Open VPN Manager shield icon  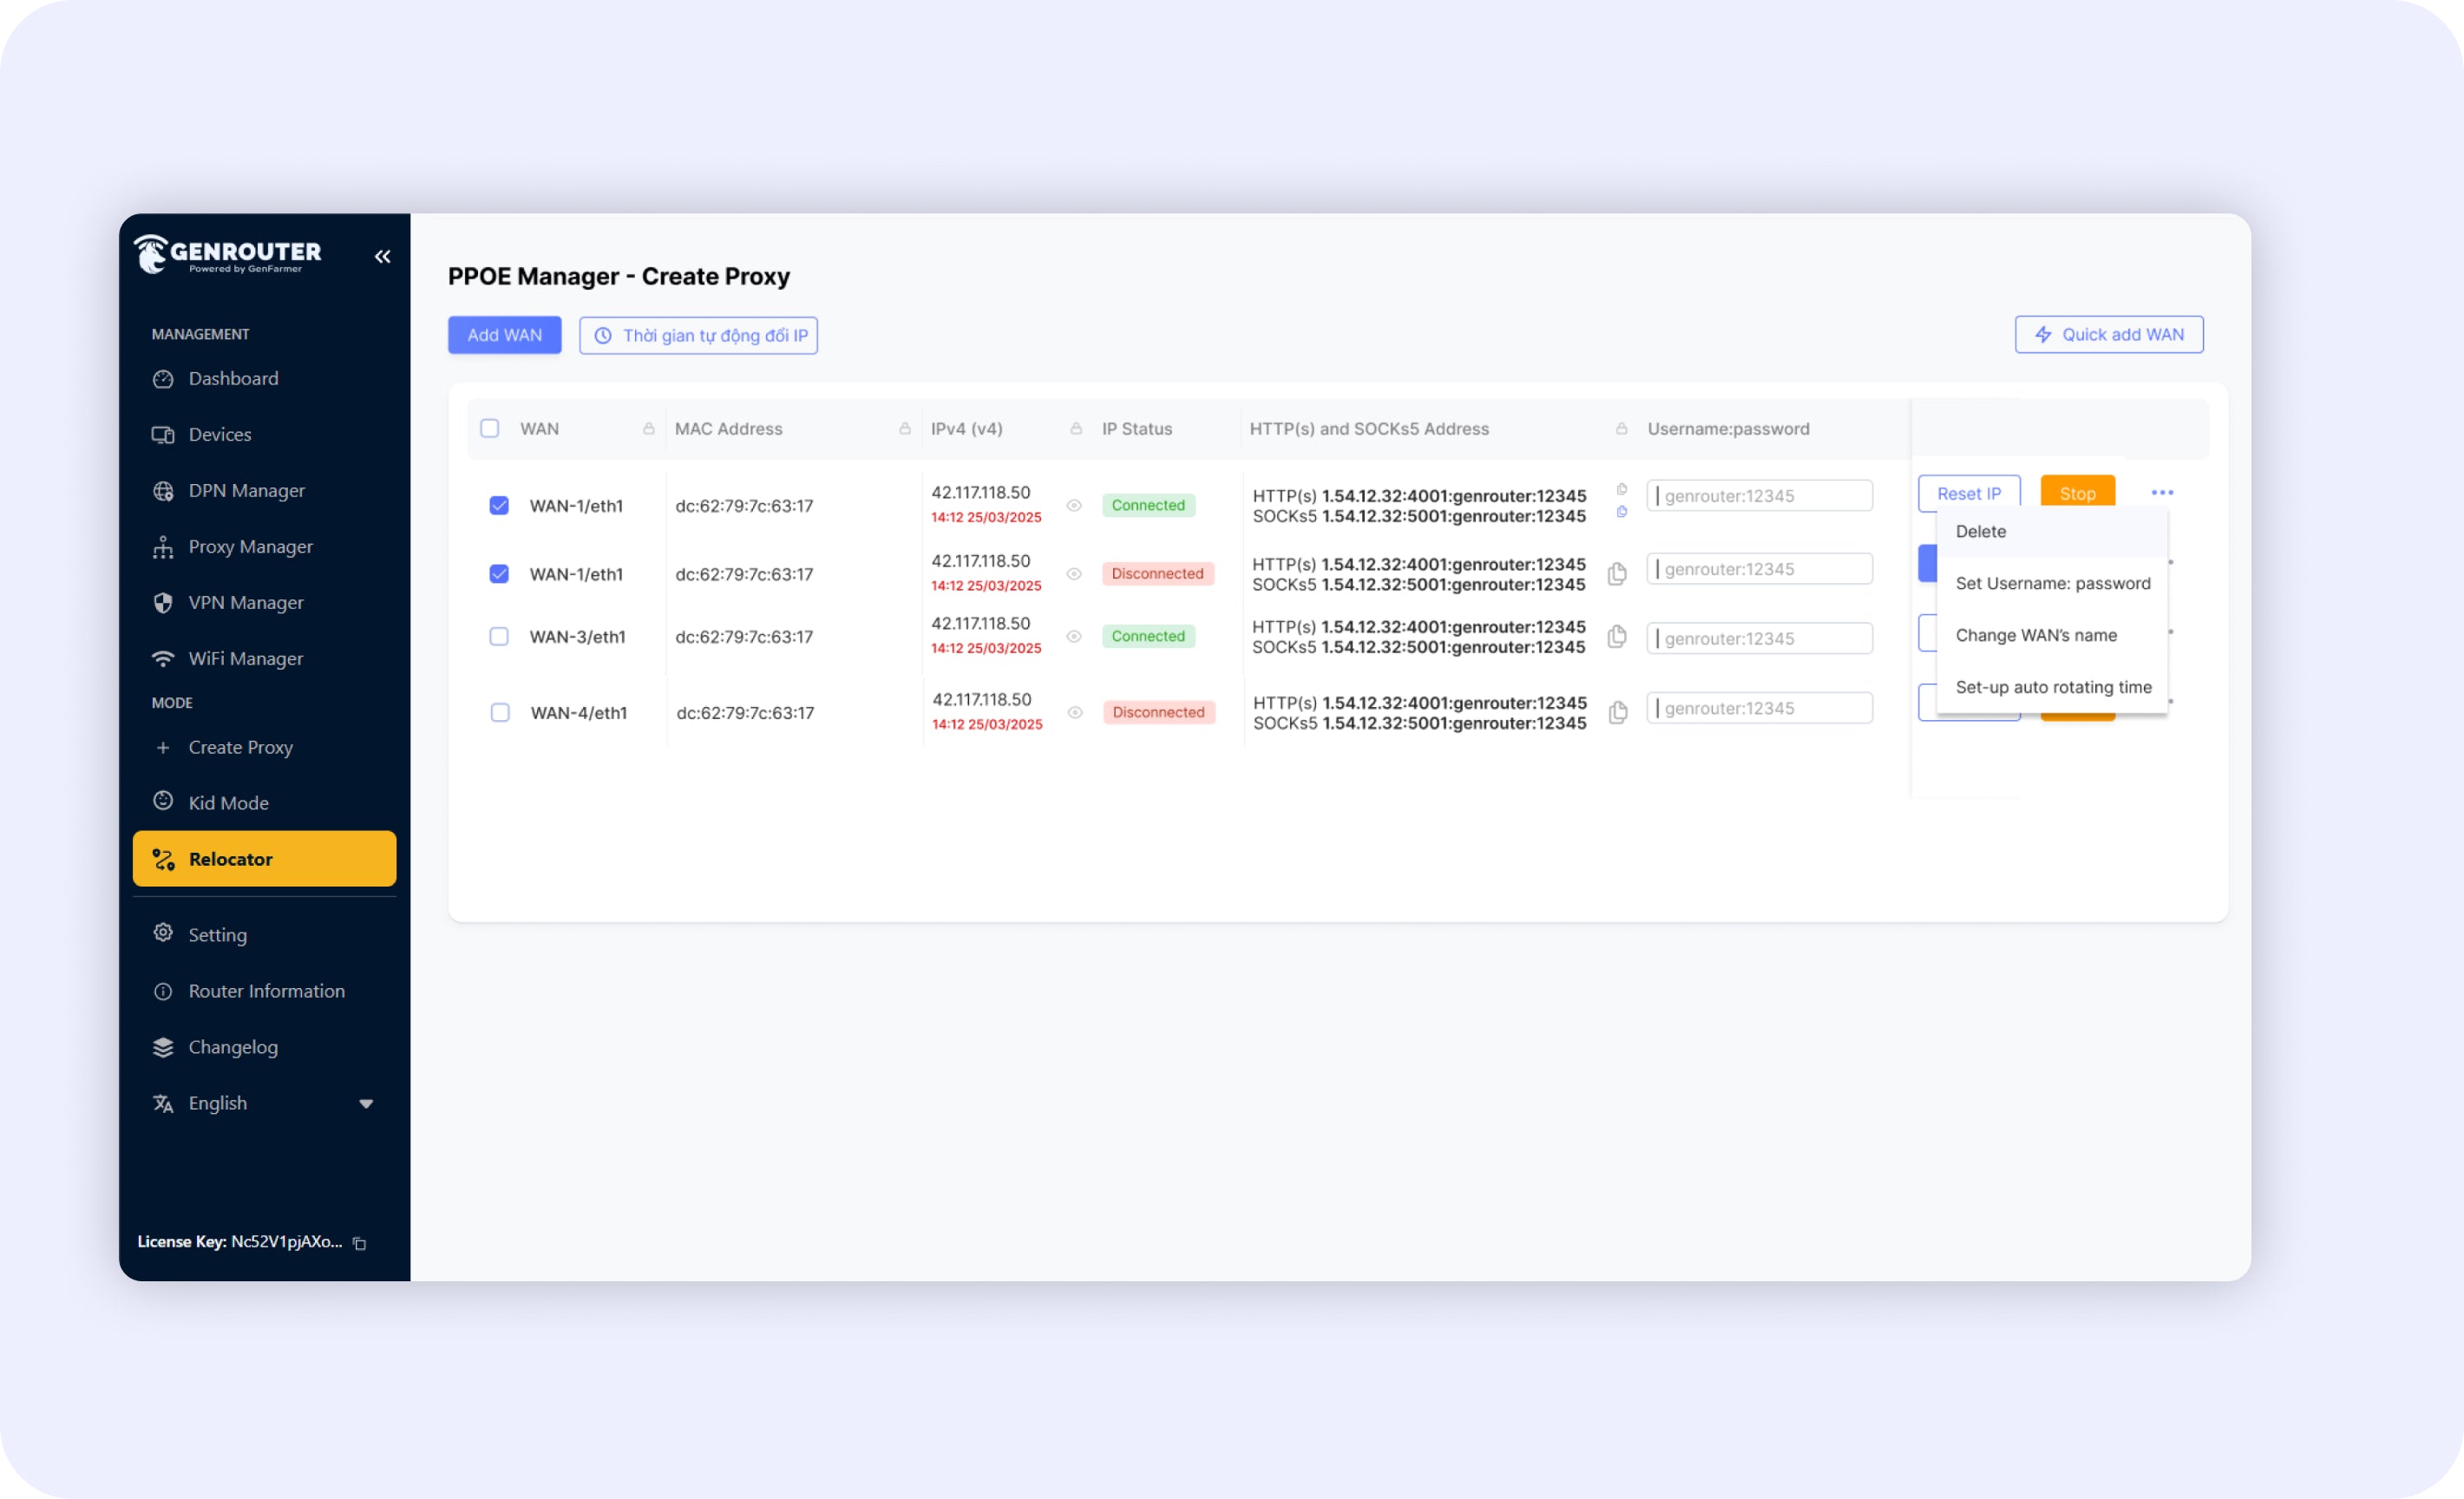click(x=163, y=603)
